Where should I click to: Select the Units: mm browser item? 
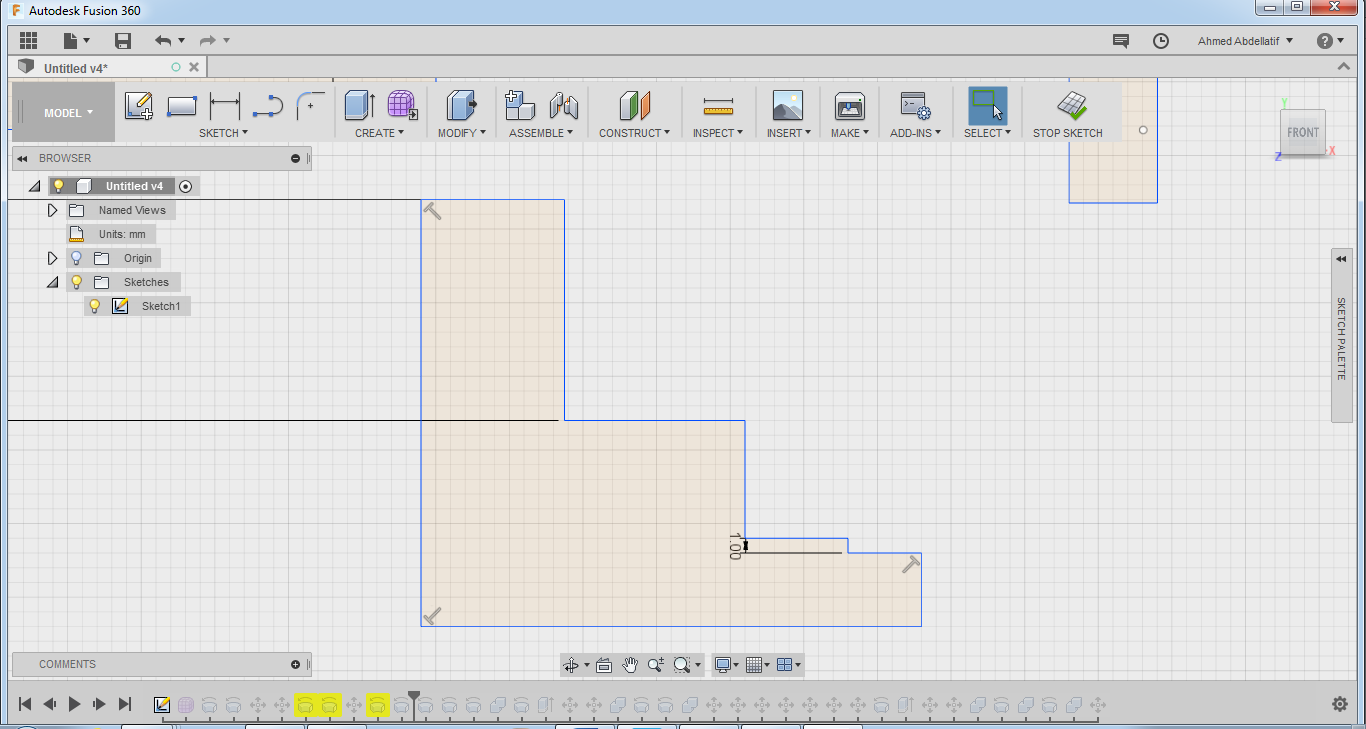(x=111, y=234)
